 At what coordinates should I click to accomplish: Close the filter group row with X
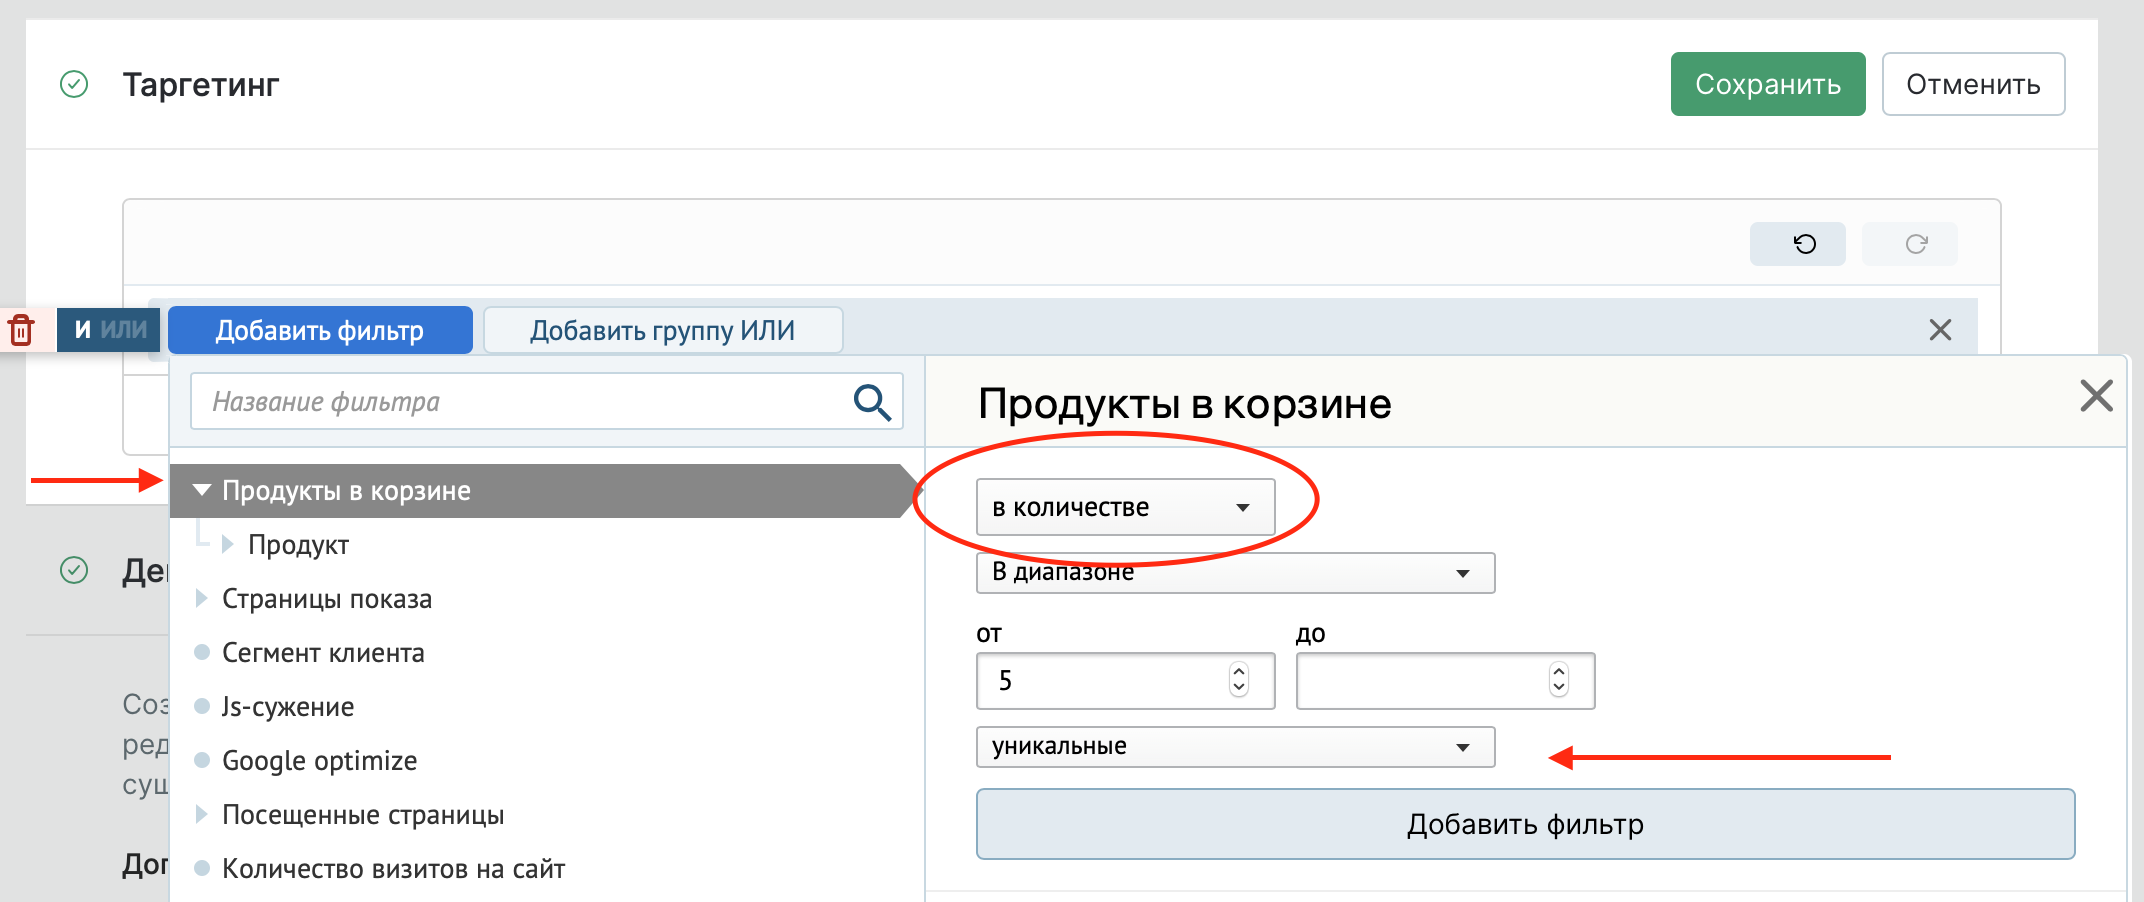point(1940,330)
